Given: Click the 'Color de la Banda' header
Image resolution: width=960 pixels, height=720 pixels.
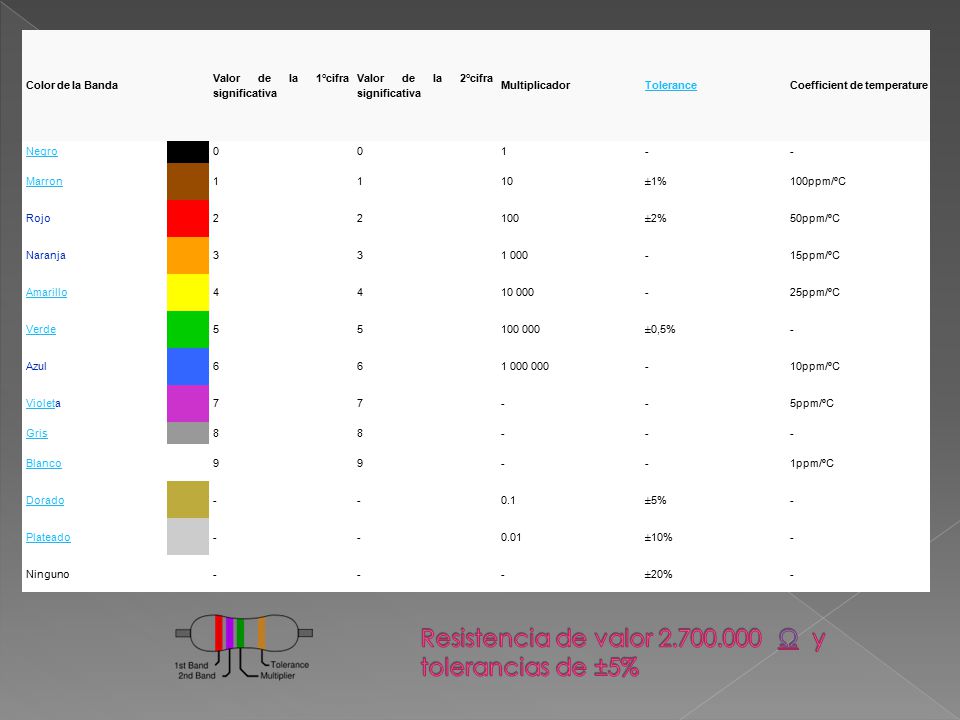Looking at the screenshot, I should (72, 85).
